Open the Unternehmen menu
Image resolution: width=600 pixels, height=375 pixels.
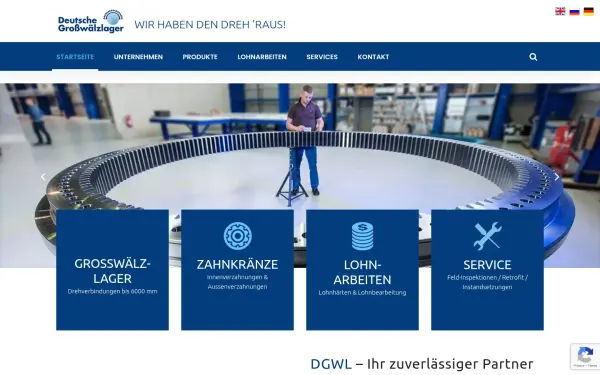tap(138, 57)
